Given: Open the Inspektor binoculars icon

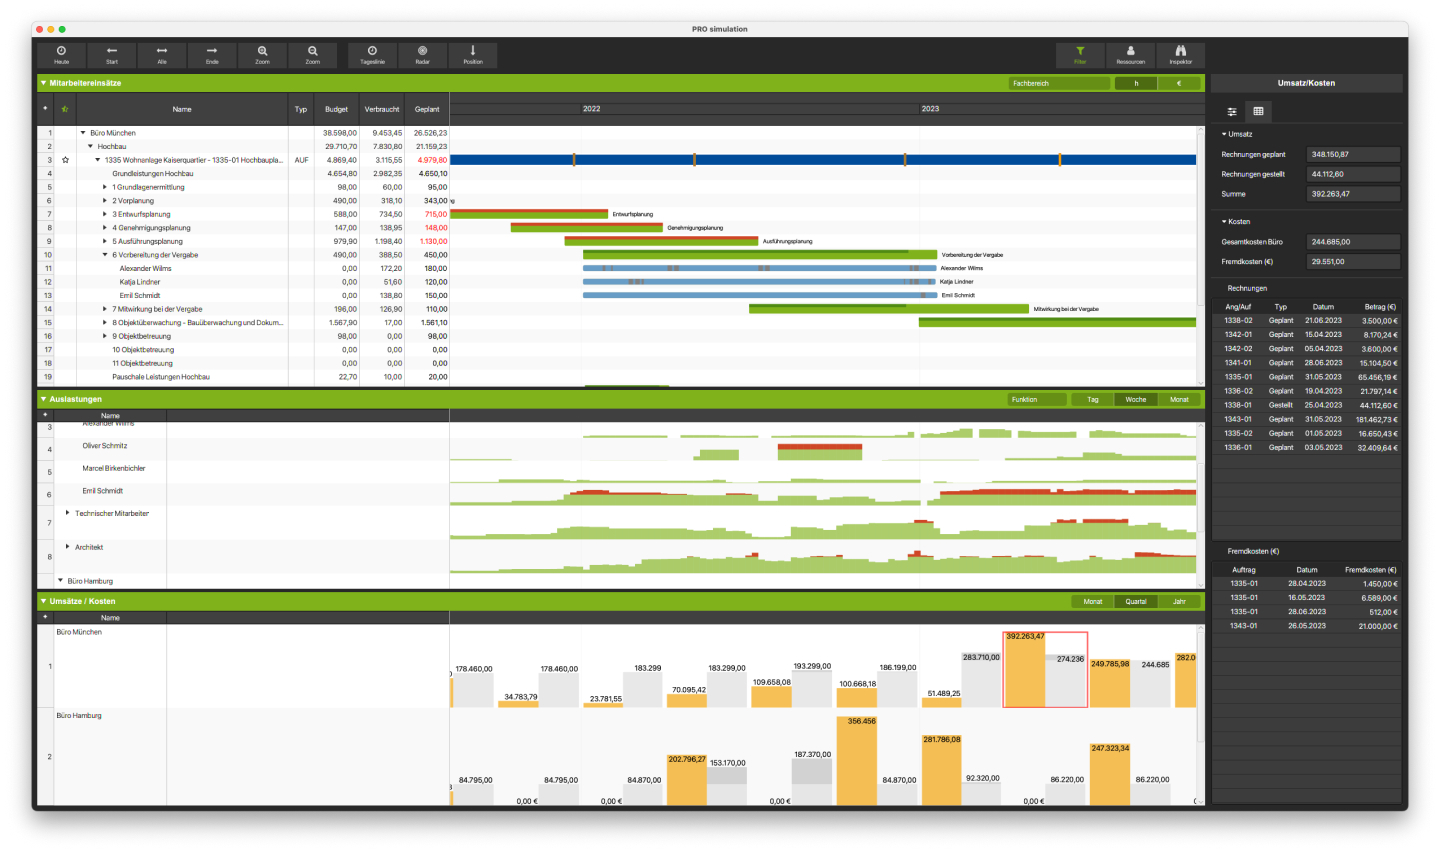Looking at the screenshot, I should tap(1180, 54).
